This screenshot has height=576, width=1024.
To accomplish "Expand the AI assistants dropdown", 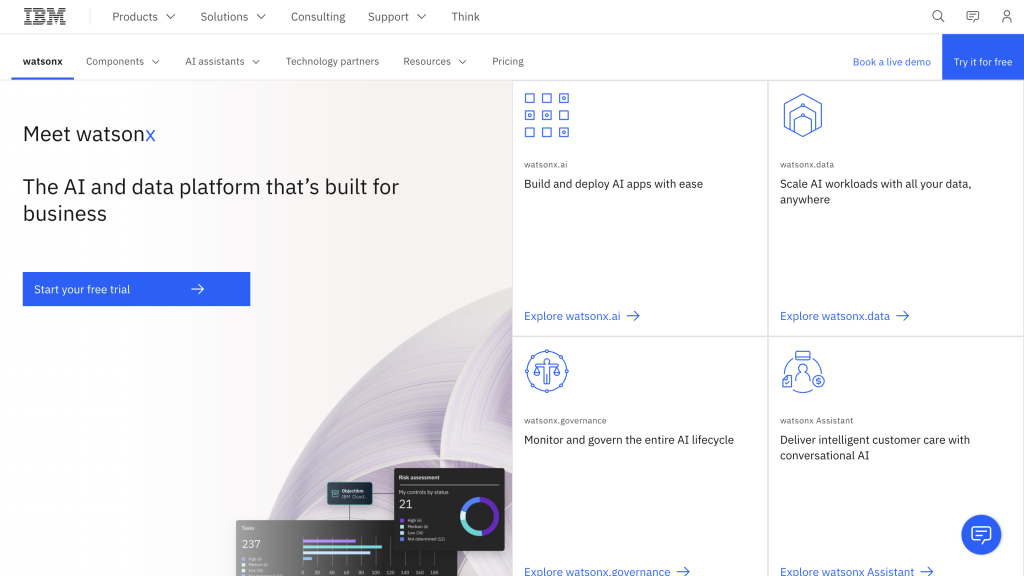I will click(223, 61).
